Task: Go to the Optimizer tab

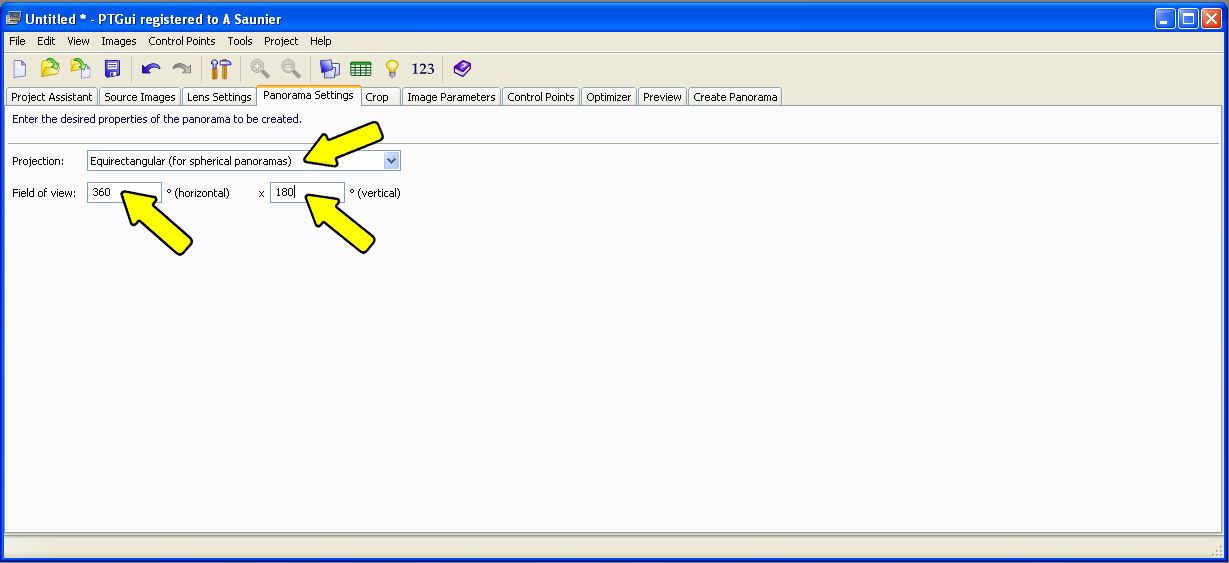Action: coord(608,97)
